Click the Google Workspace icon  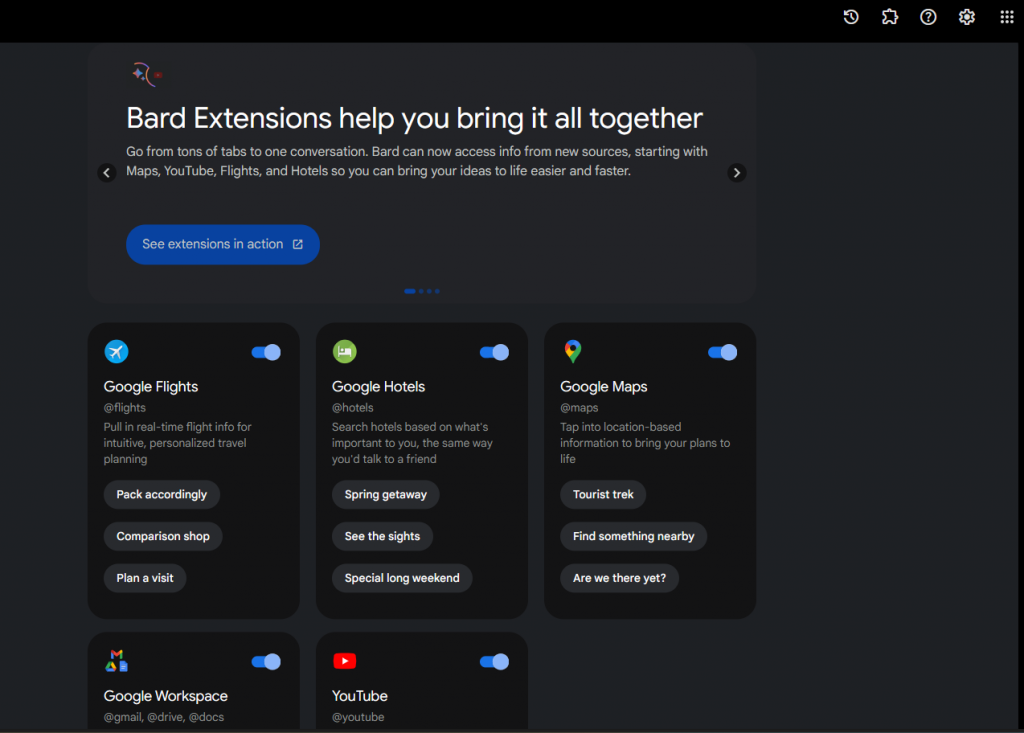click(116, 660)
